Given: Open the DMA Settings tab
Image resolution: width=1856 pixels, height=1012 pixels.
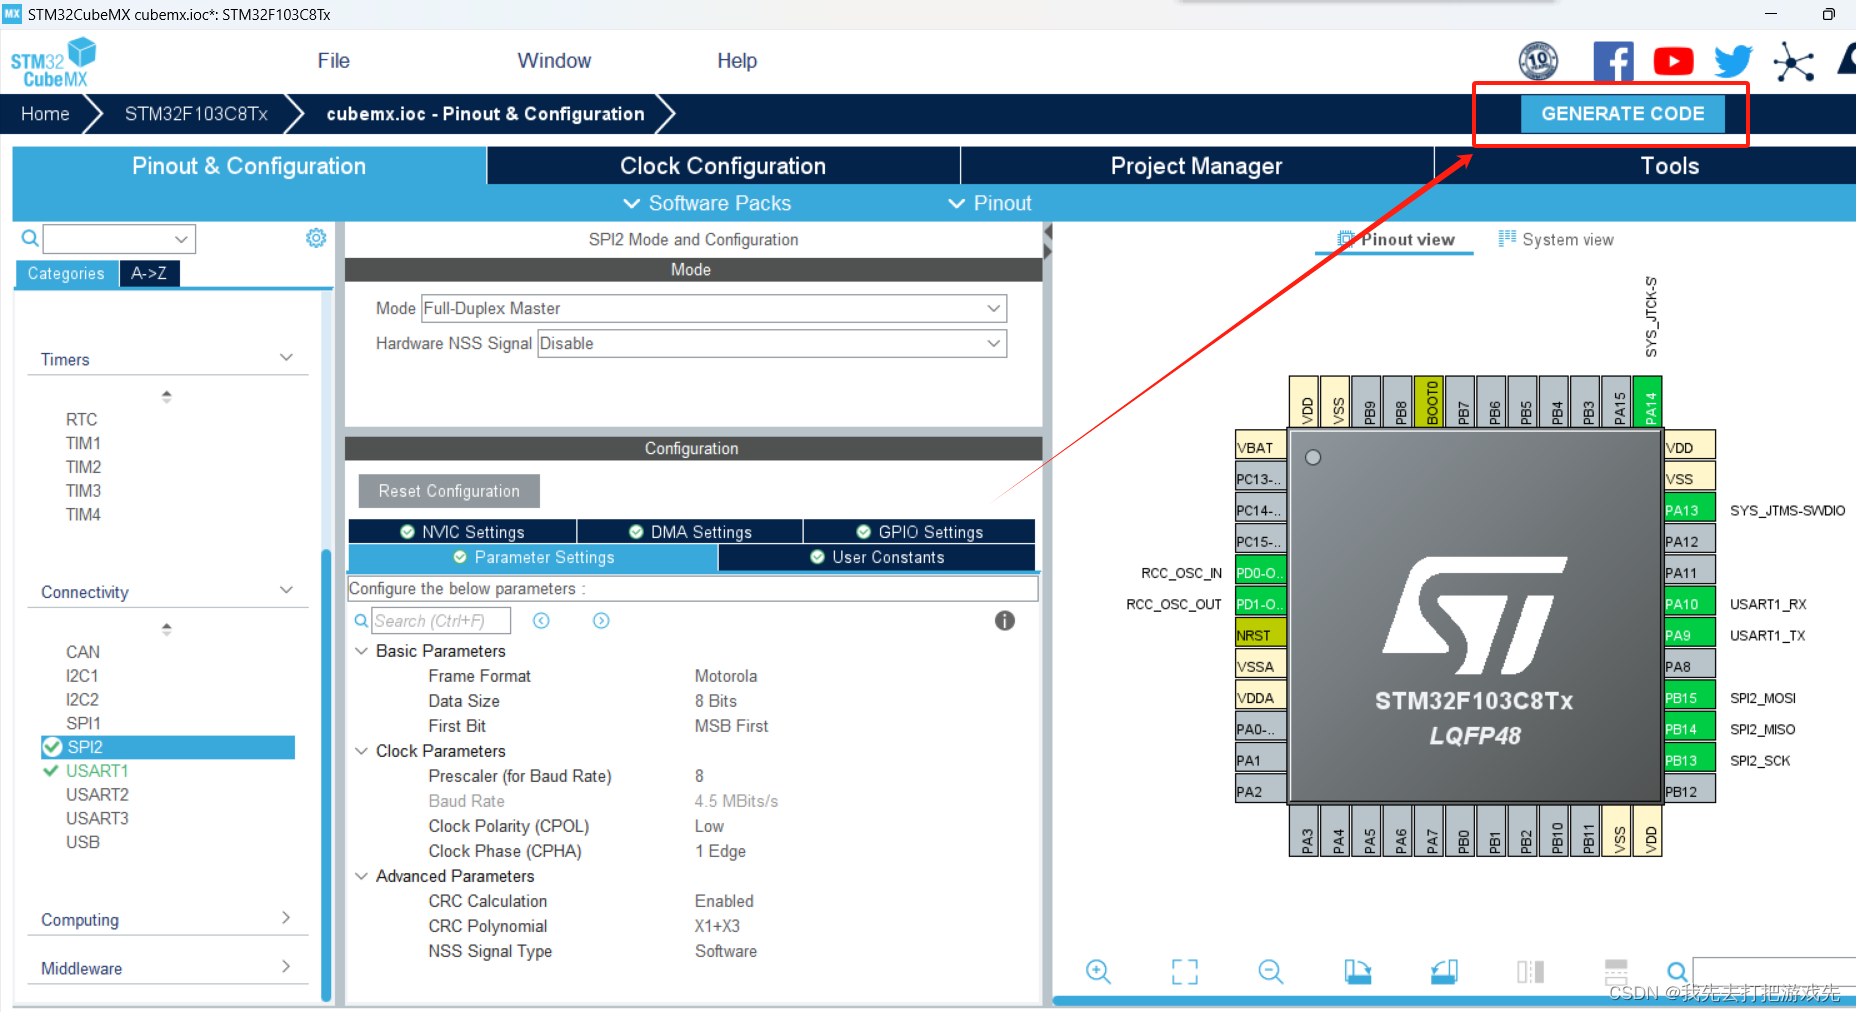Looking at the screenshot, I should (690, 532).
